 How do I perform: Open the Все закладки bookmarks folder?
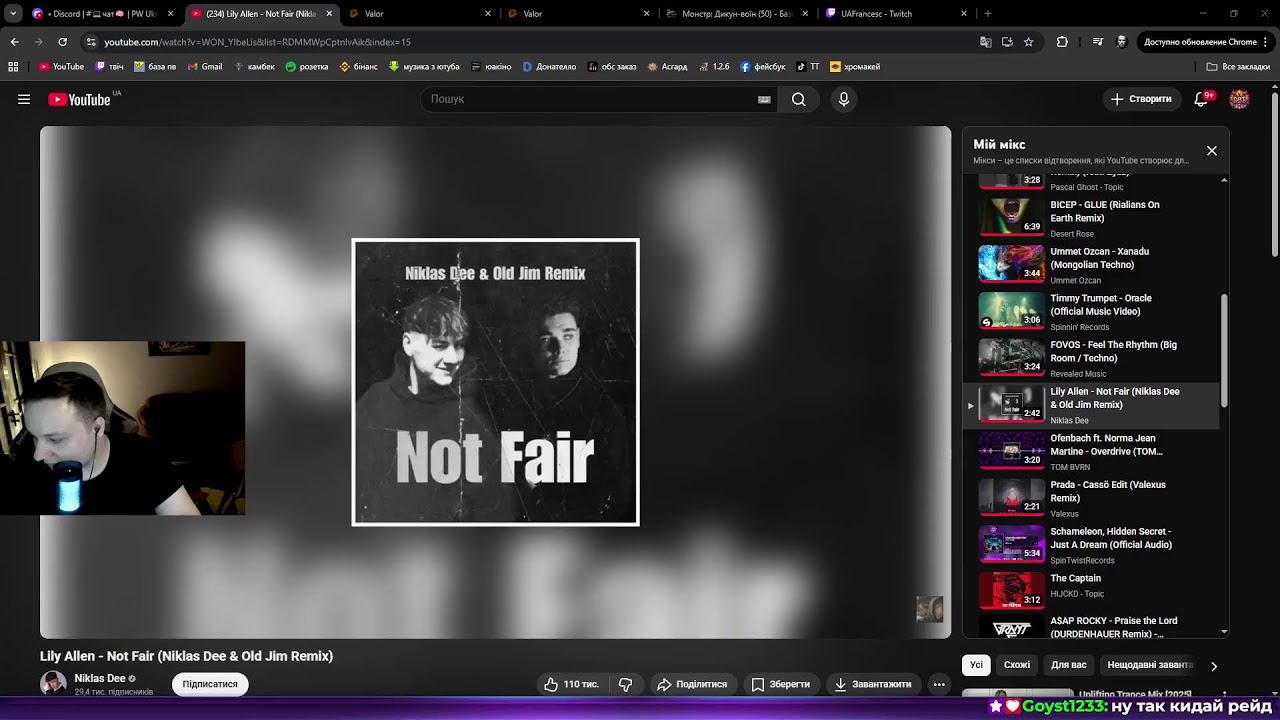(x=1238, y=67)
